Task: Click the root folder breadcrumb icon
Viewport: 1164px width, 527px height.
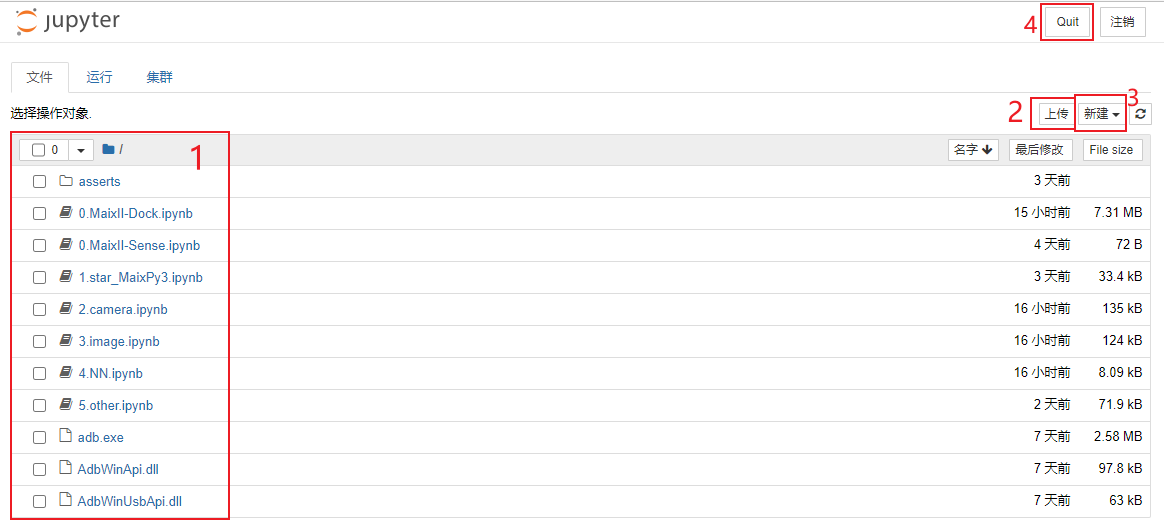Action: (108, 150)
